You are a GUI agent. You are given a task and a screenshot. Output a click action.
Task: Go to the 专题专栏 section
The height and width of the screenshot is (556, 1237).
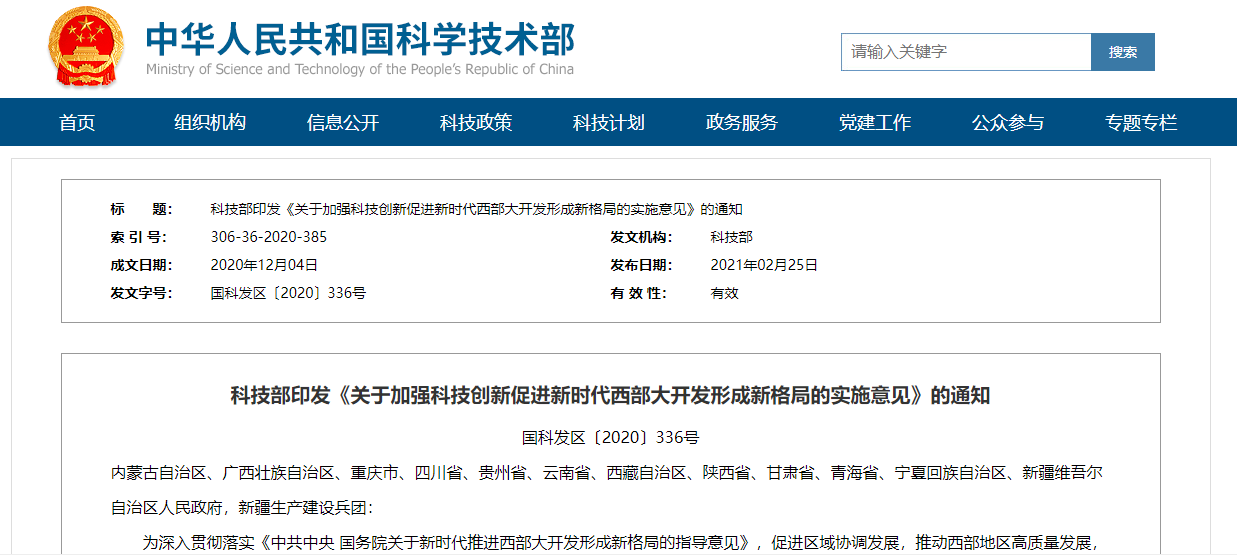[x=1141, y=123]
